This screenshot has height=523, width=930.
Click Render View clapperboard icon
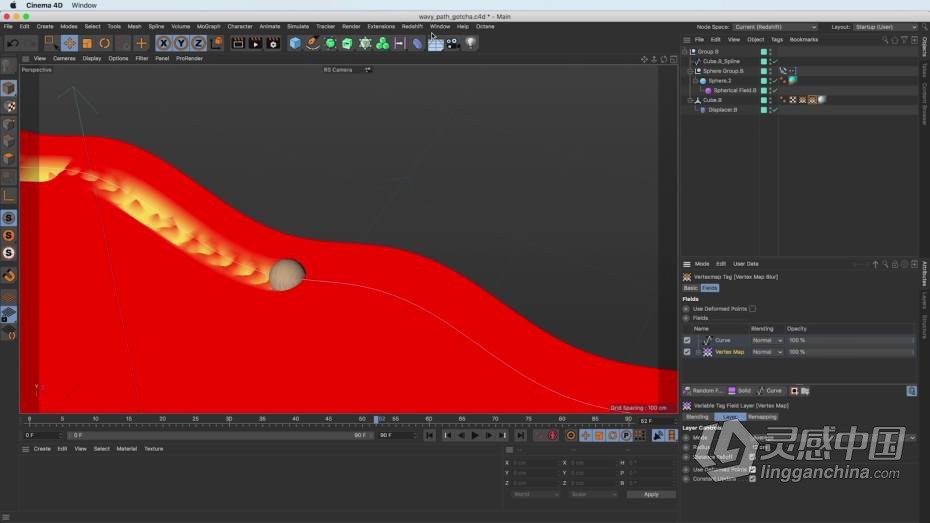click(238, 43)
